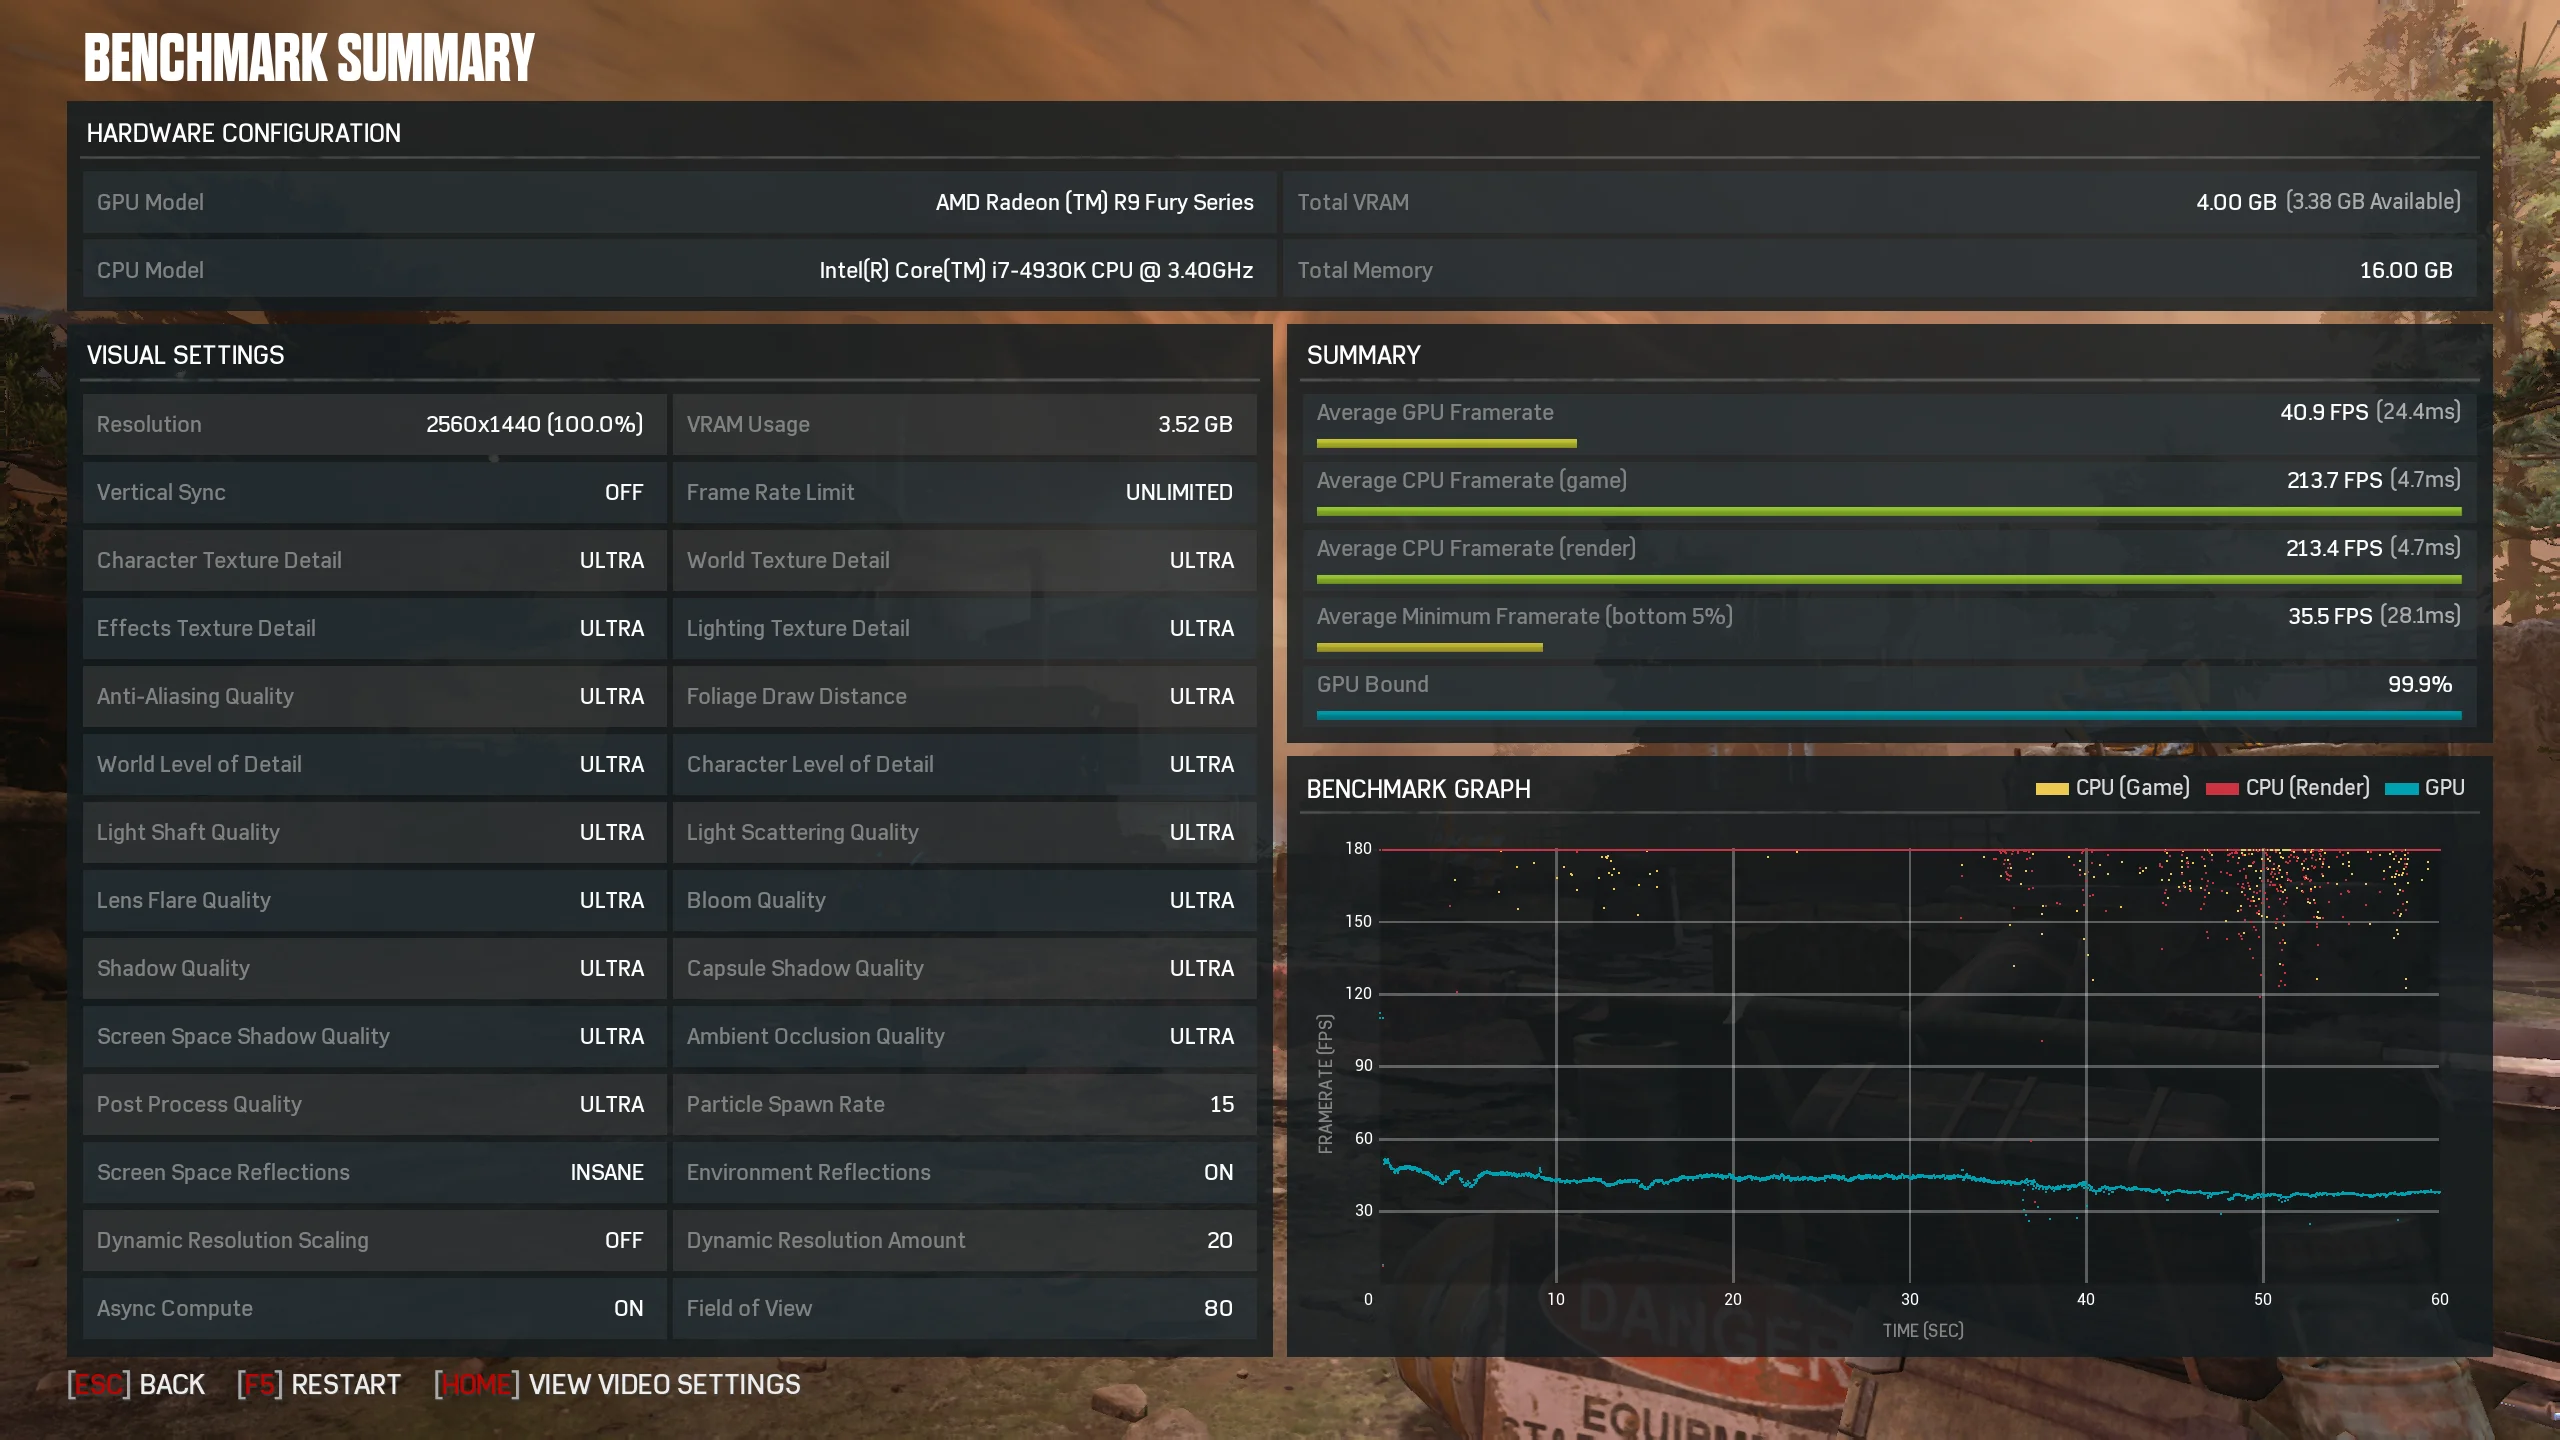Image resolution: width=2560 pixels, height=1440 pixels.
Task: Click the BENCHMARK GRAPH heading
Action: point(1418,789)
